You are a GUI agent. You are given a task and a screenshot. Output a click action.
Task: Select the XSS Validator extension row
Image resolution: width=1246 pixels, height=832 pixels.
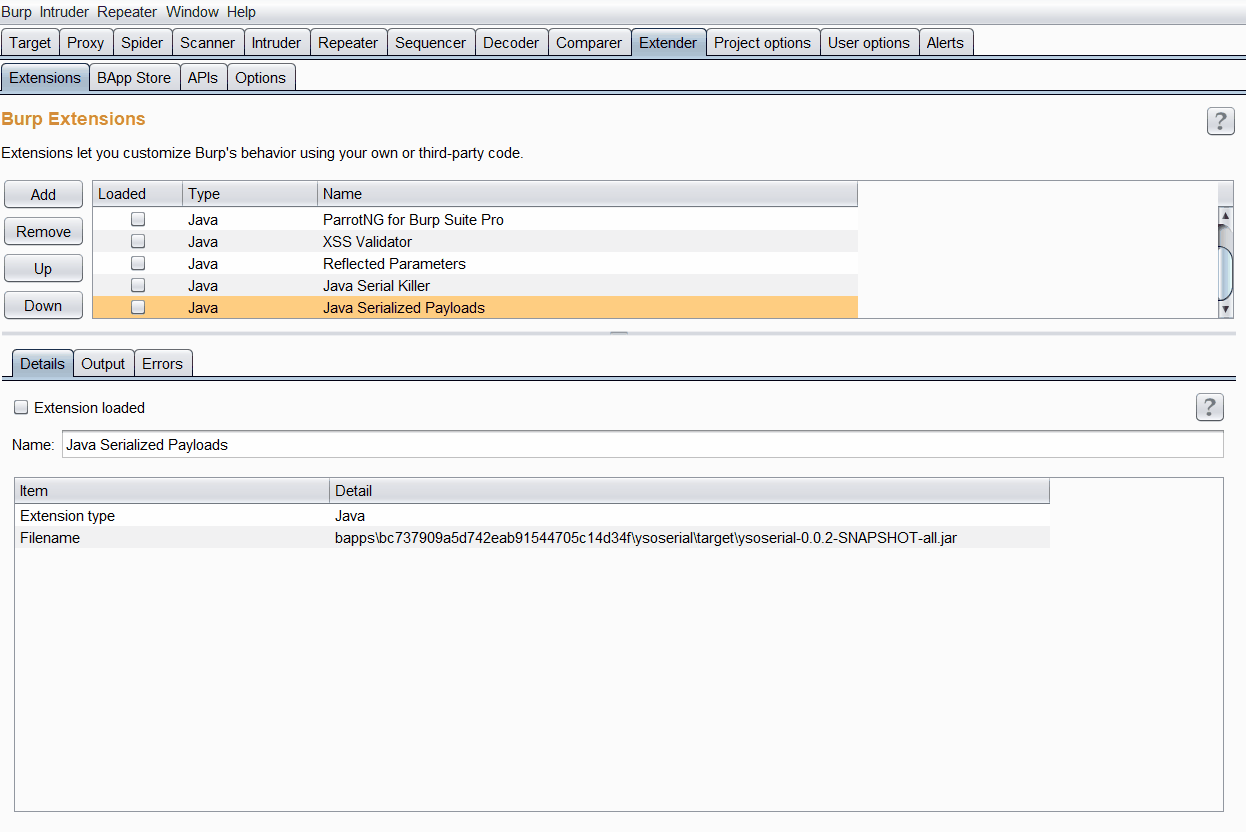tap(475, 241)
